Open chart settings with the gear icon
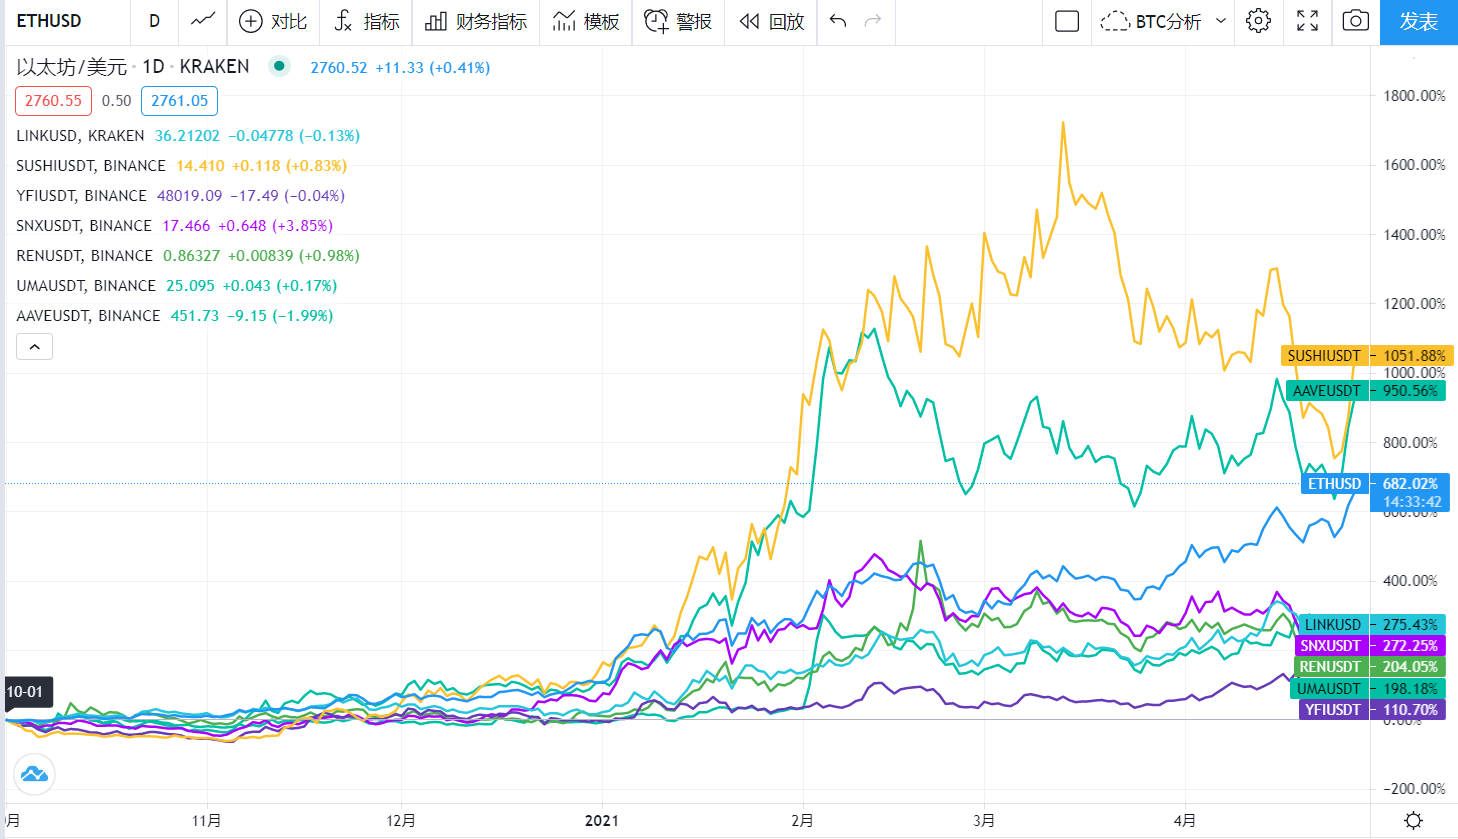Screen dimensions: 1458x839 coord(1258,22)
